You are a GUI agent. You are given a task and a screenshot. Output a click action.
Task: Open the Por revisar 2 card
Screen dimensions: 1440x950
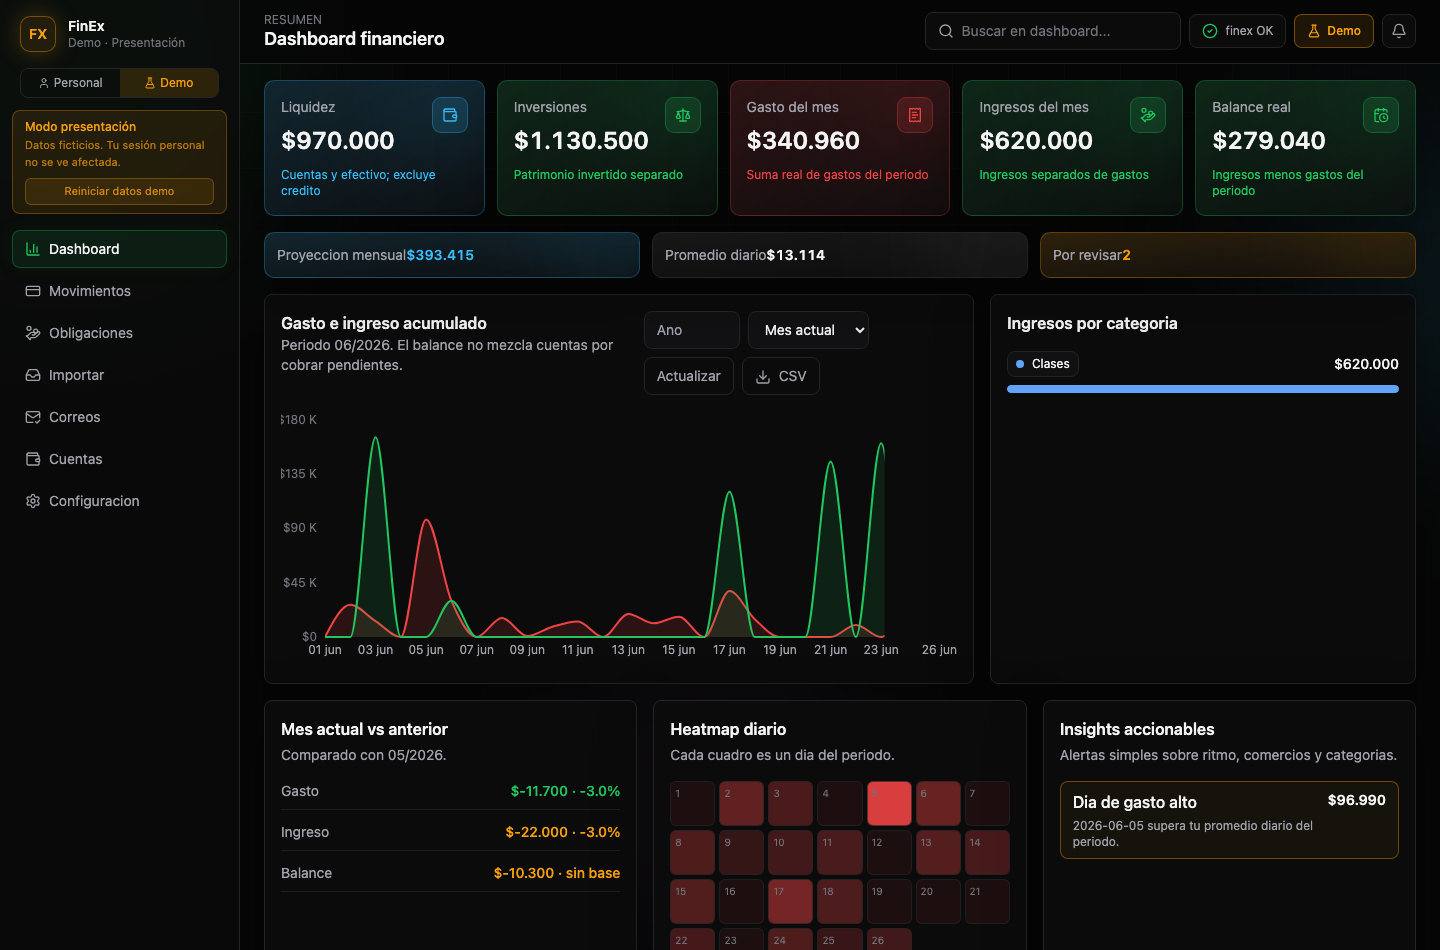tap(1228, 255)
